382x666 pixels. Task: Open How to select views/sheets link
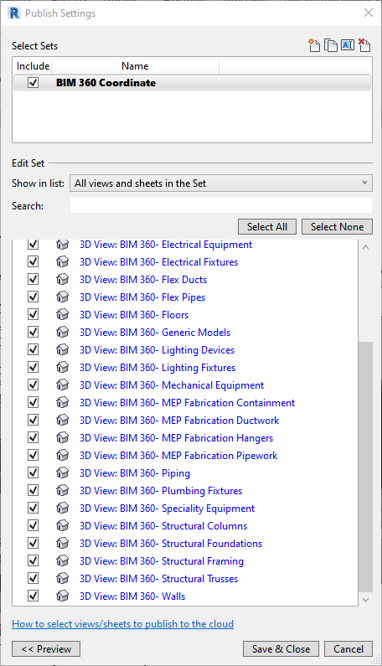coord(123,624)
